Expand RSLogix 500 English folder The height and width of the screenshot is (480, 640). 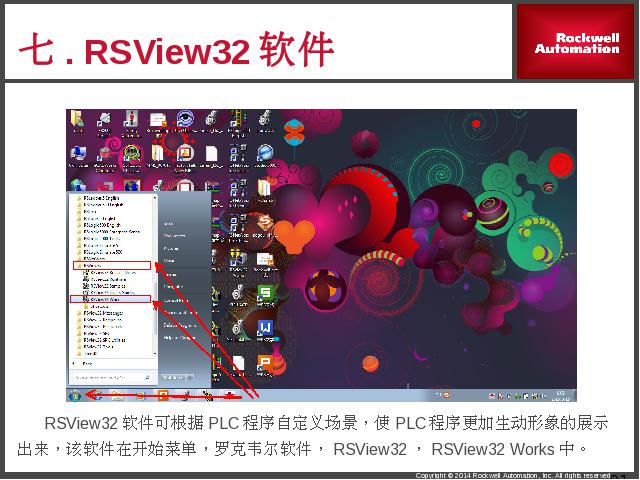pyautogui.click(x=99, y=225)
